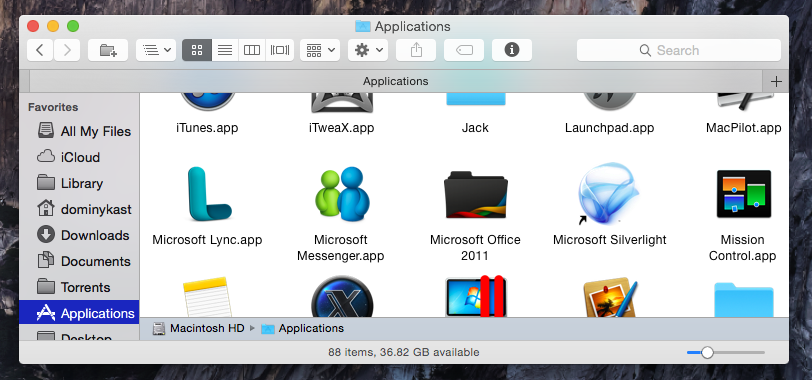The height and width of the screenshot is (380, 812).
Task: Click the Edit Tags toolbar button
Action: point(464,50)
